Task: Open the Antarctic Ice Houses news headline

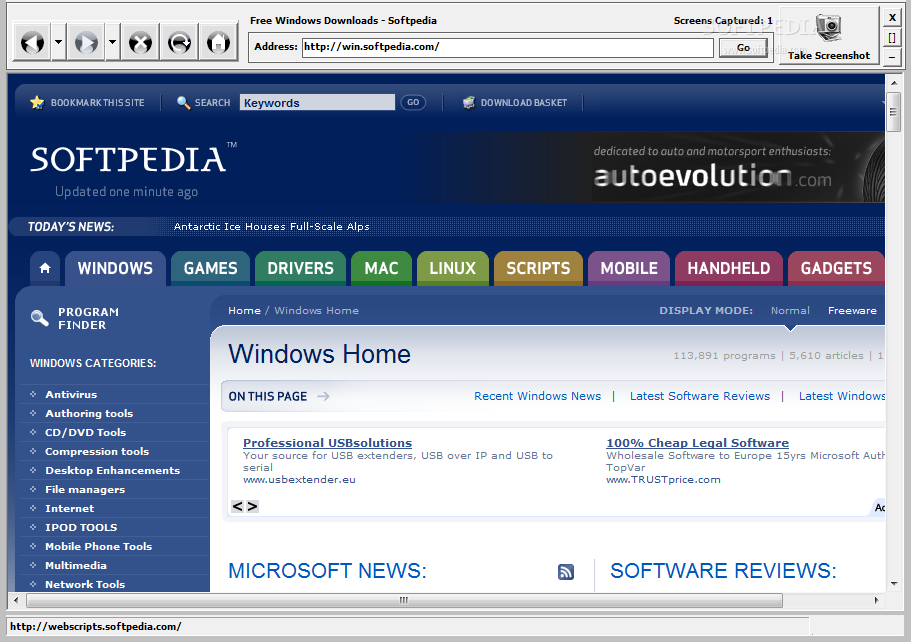Action: coord(271,227)
